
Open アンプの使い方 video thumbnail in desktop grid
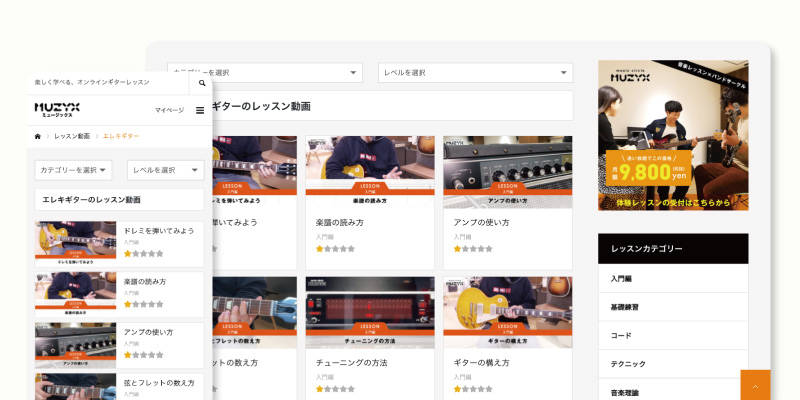pos(508,172)
